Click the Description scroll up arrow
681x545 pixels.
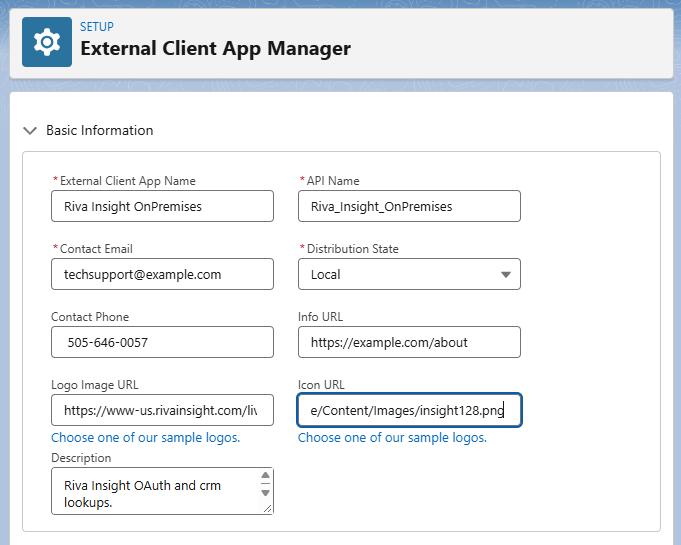pyautogui.click(x=265, y=475)
